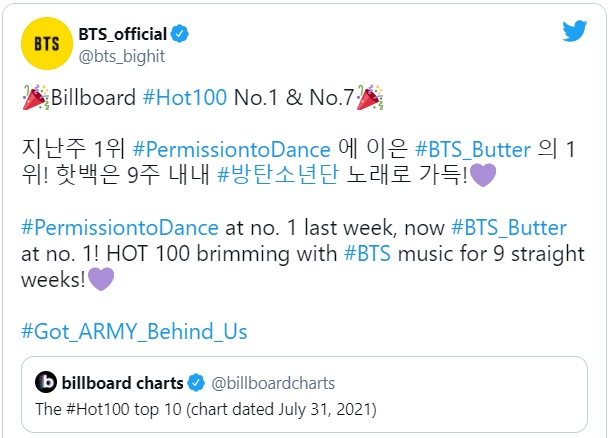Click the BTS_official display name
Image resolution: width=610 pixels, height=438 pixels.
(123, 34)
